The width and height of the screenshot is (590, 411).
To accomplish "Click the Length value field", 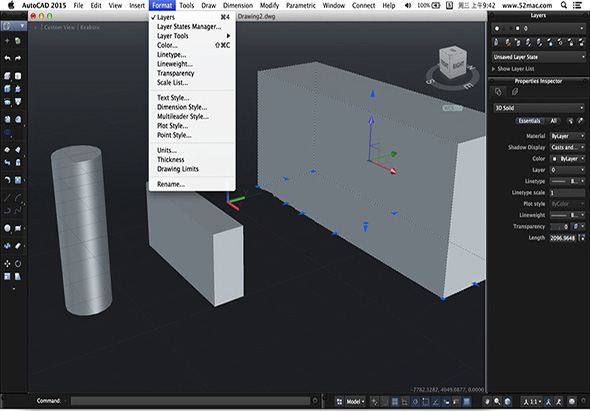I will click(563, 238).
